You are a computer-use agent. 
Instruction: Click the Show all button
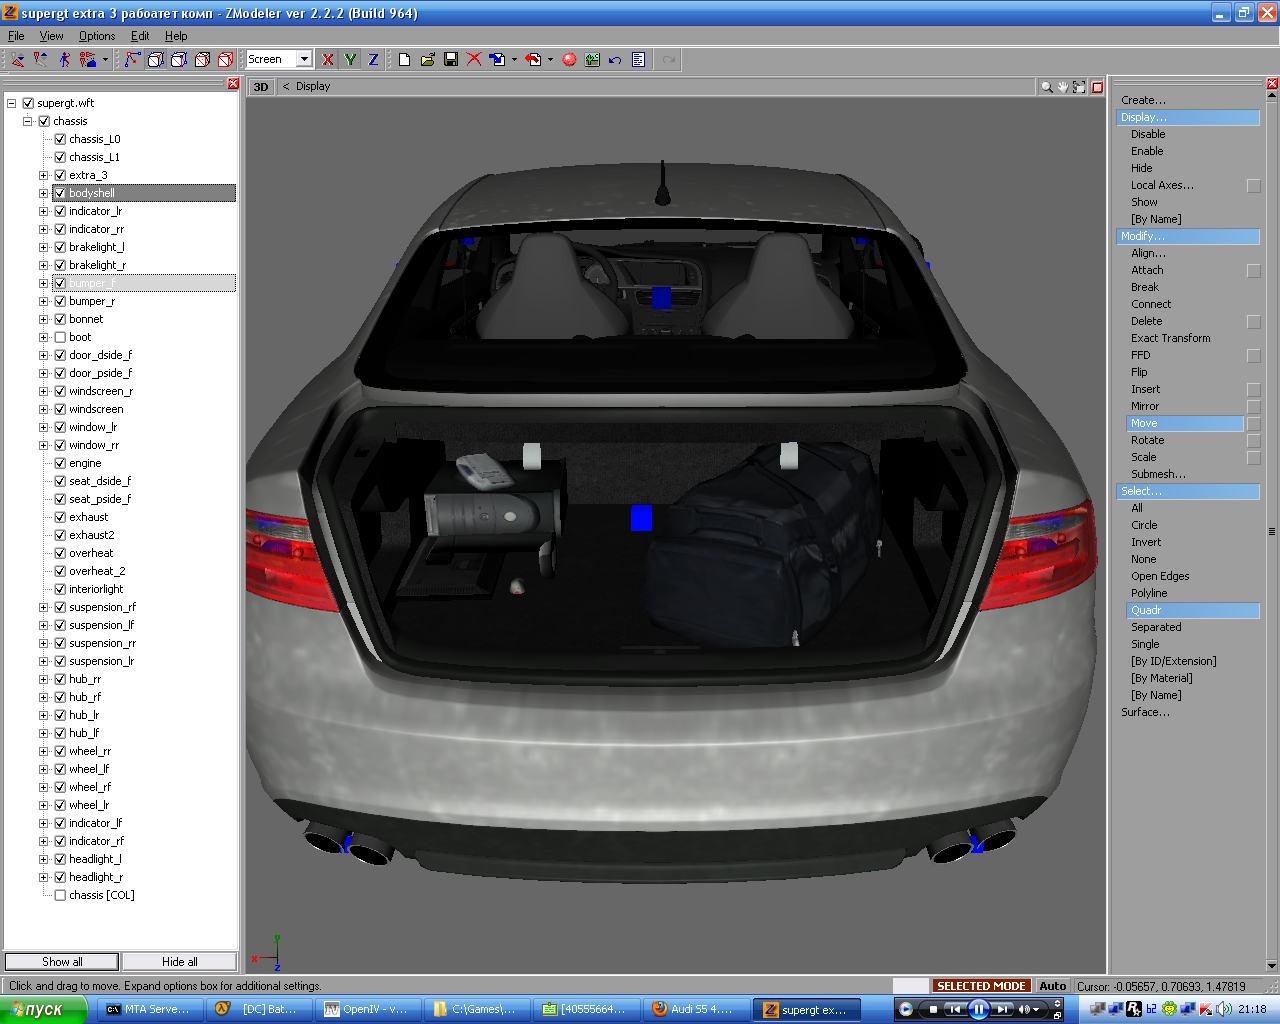[62, 962]
